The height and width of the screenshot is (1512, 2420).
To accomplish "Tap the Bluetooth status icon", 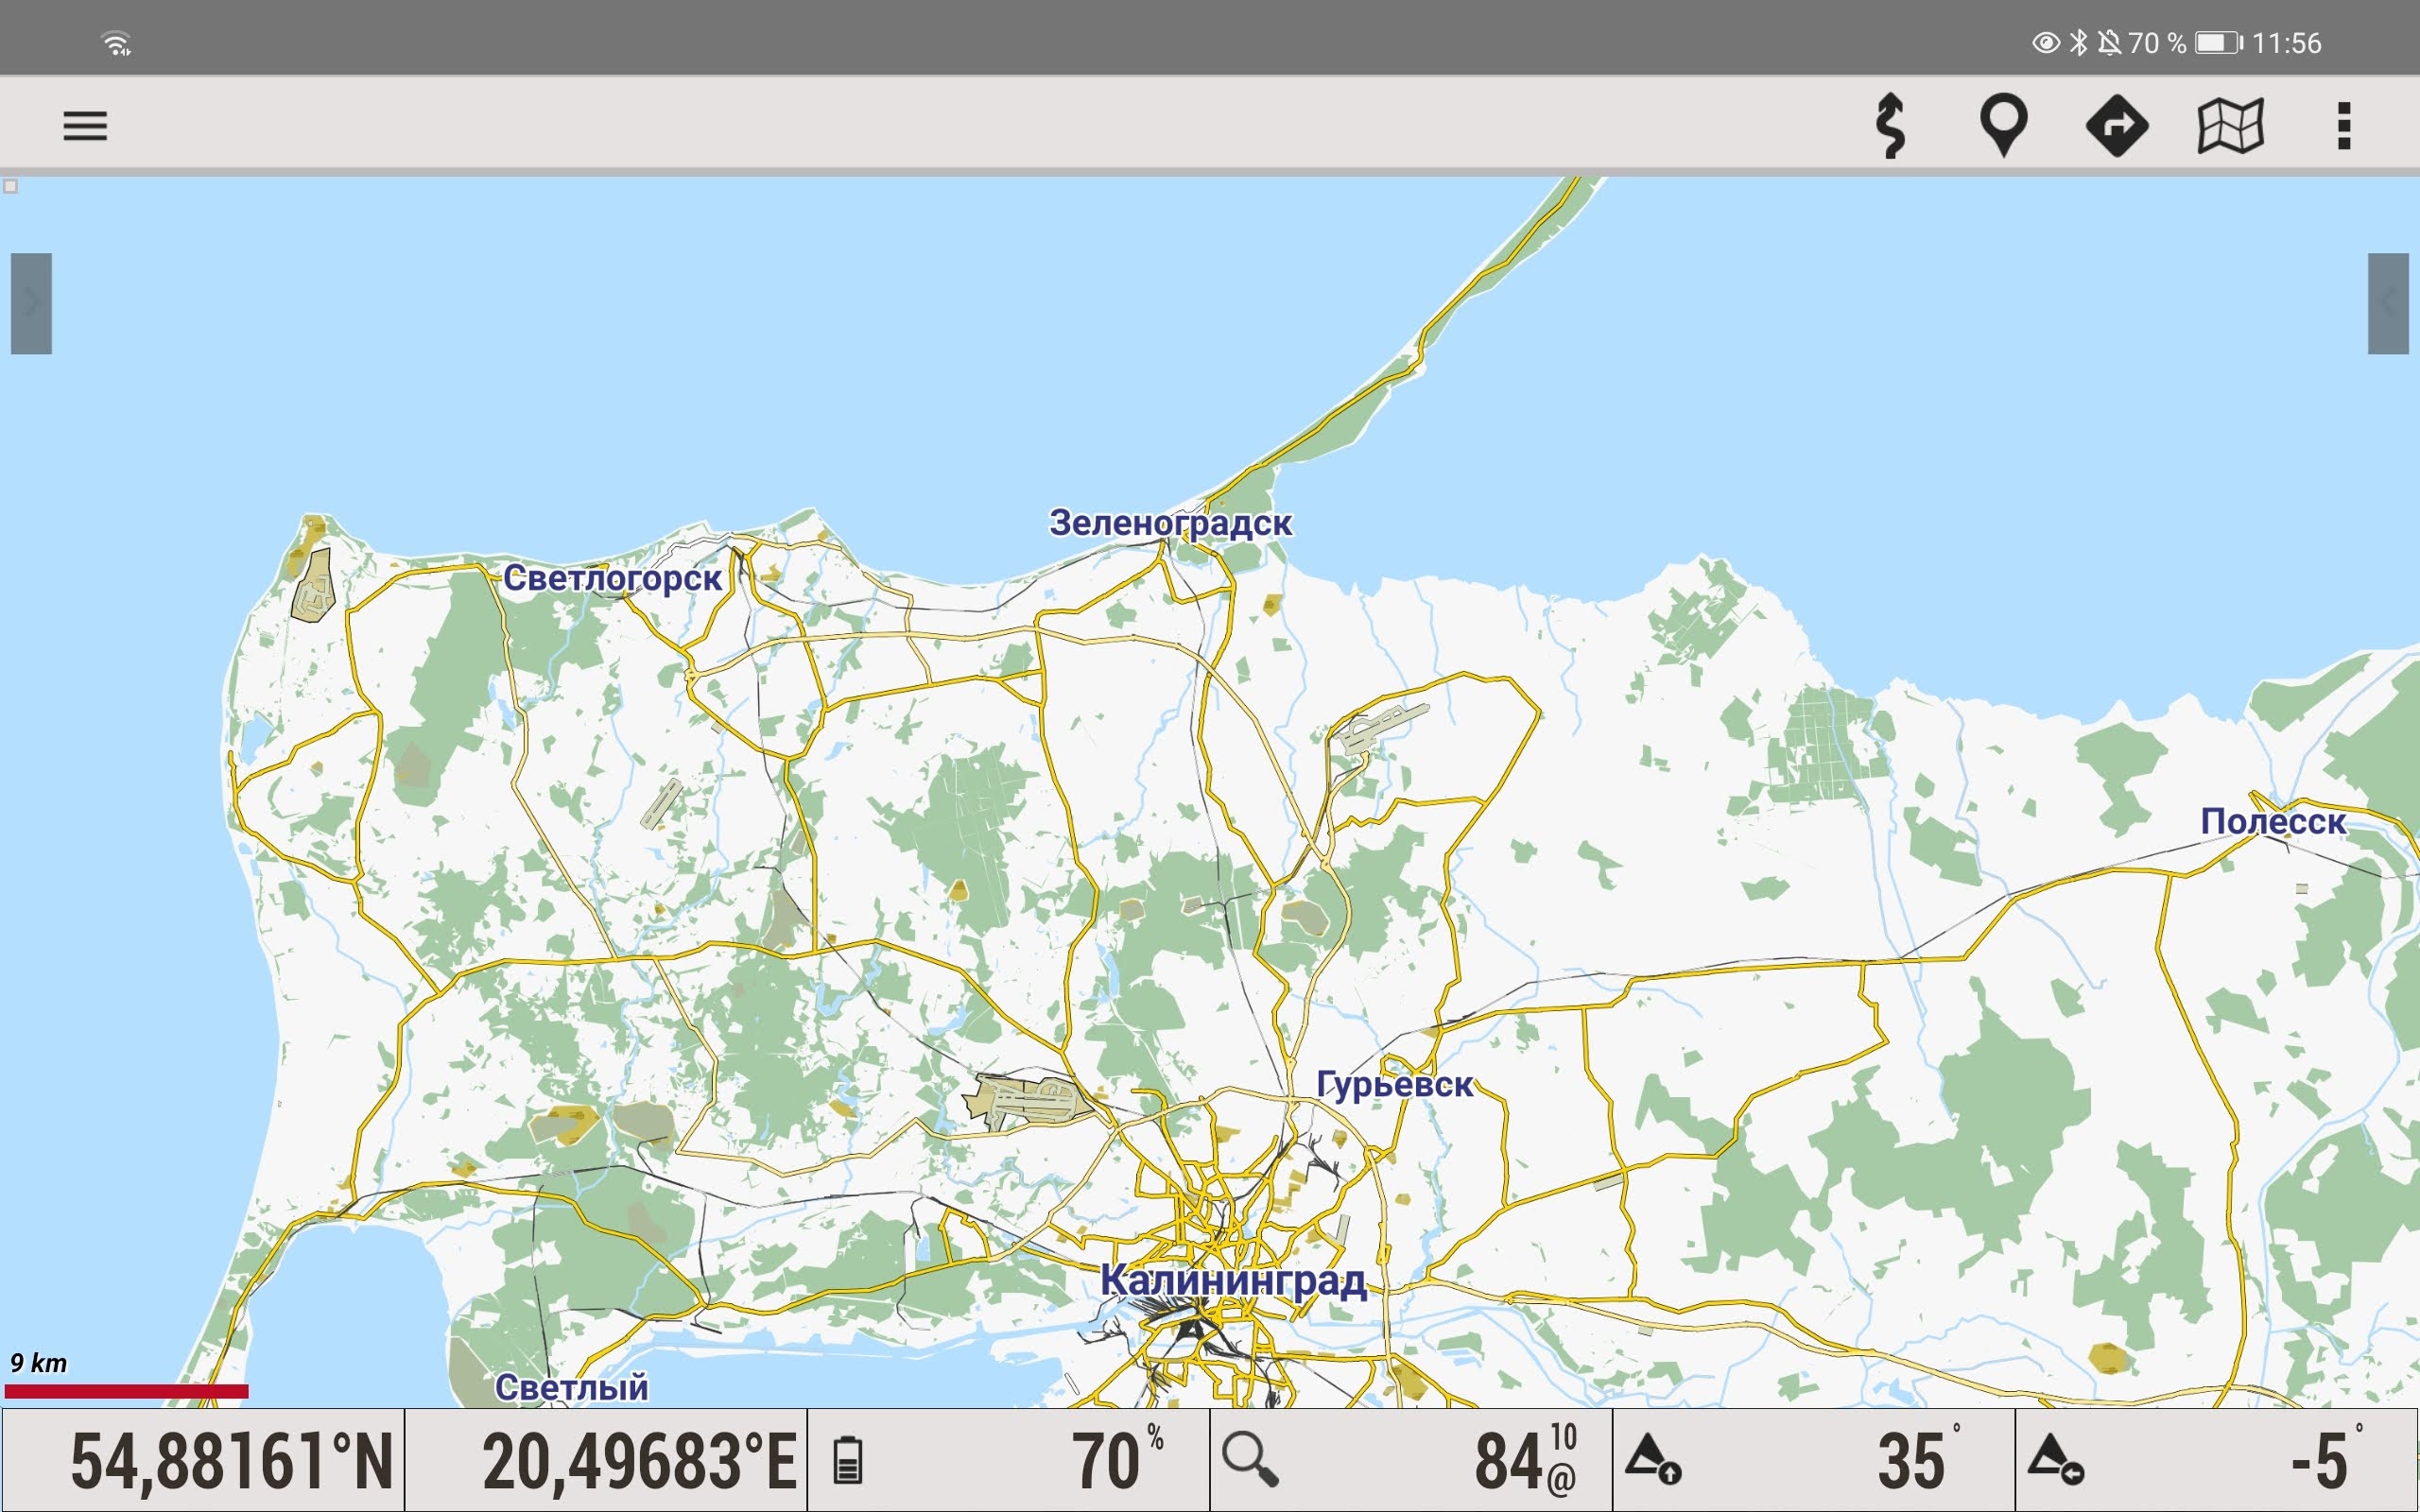I will [x=2079, y=43].
